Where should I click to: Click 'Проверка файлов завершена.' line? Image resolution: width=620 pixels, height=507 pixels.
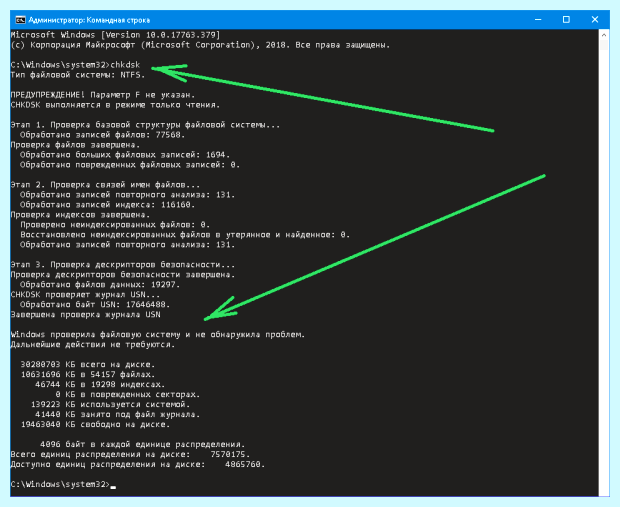point(75,145)
